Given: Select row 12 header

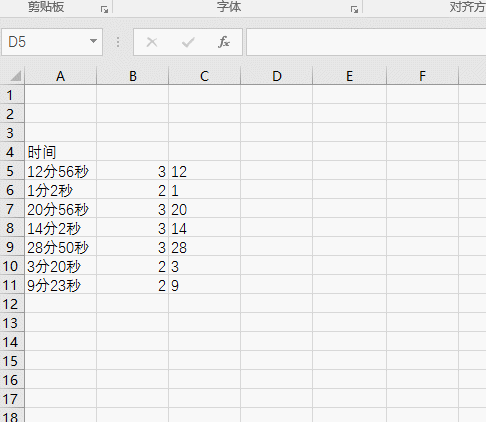Looking at the screenshot, I should click(12, 304).
